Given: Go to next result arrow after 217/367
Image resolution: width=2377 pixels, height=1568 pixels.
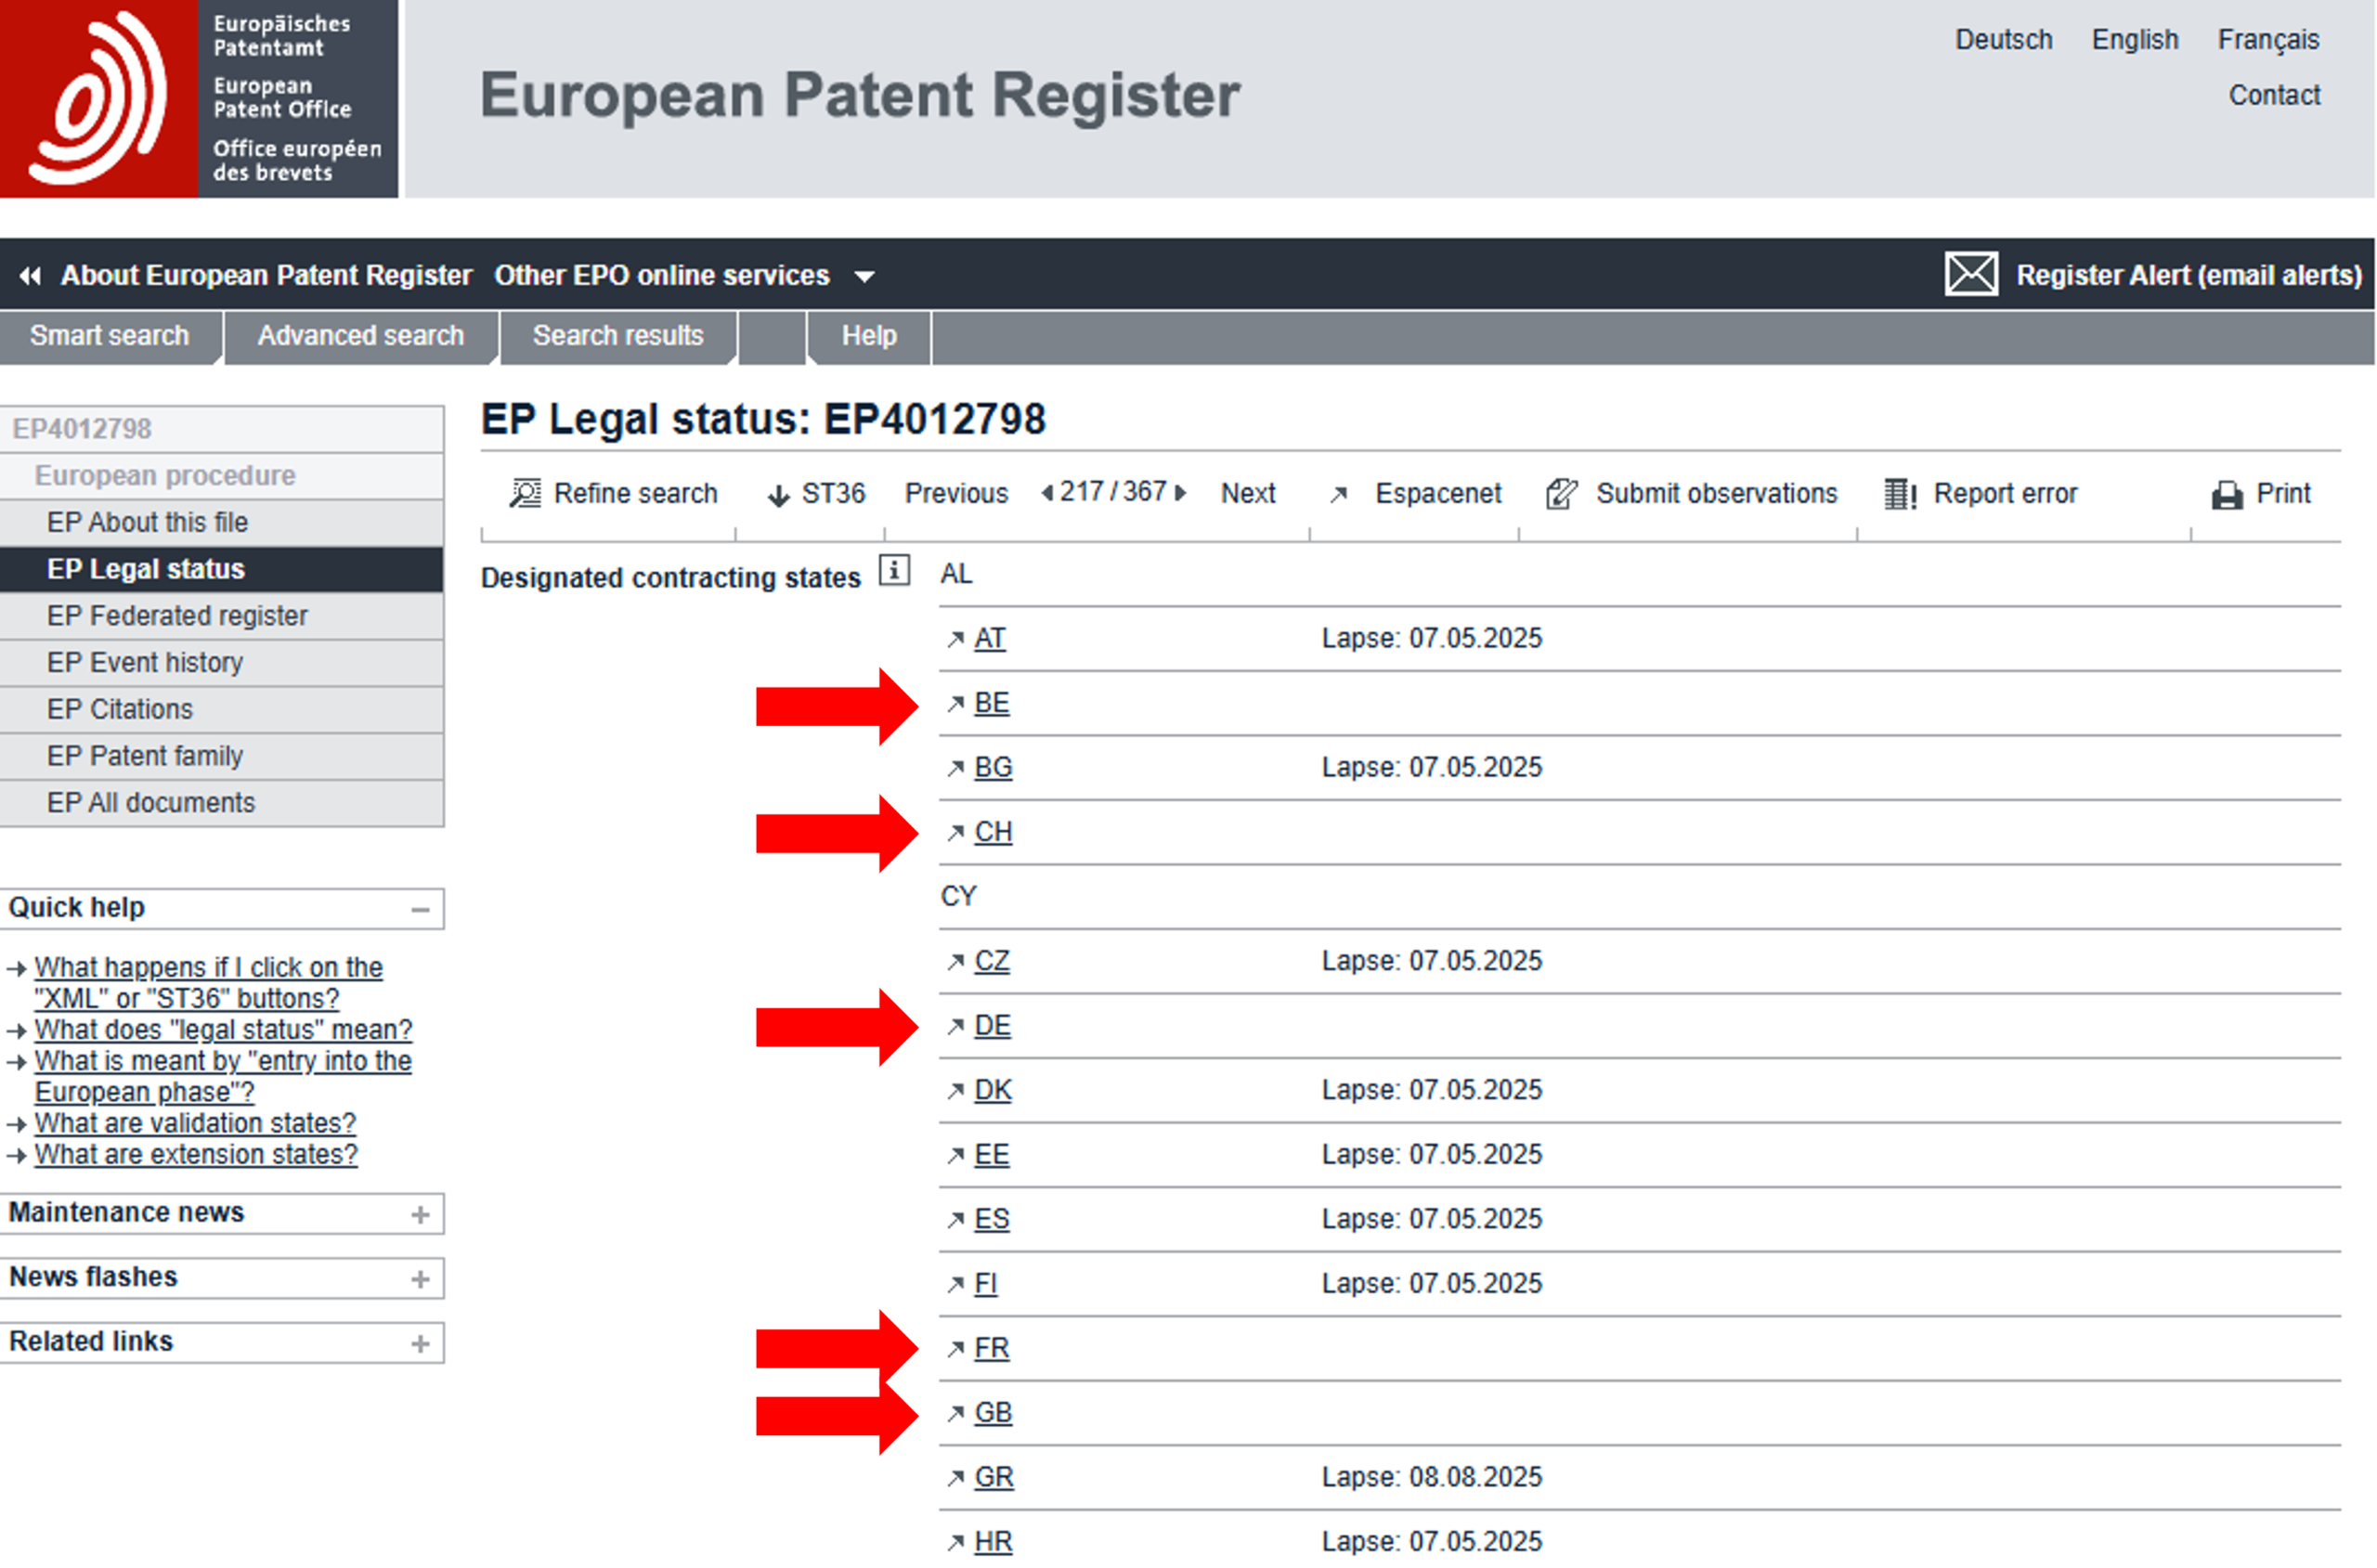Looking at the screenshot, I should (x=1181, y=493).
